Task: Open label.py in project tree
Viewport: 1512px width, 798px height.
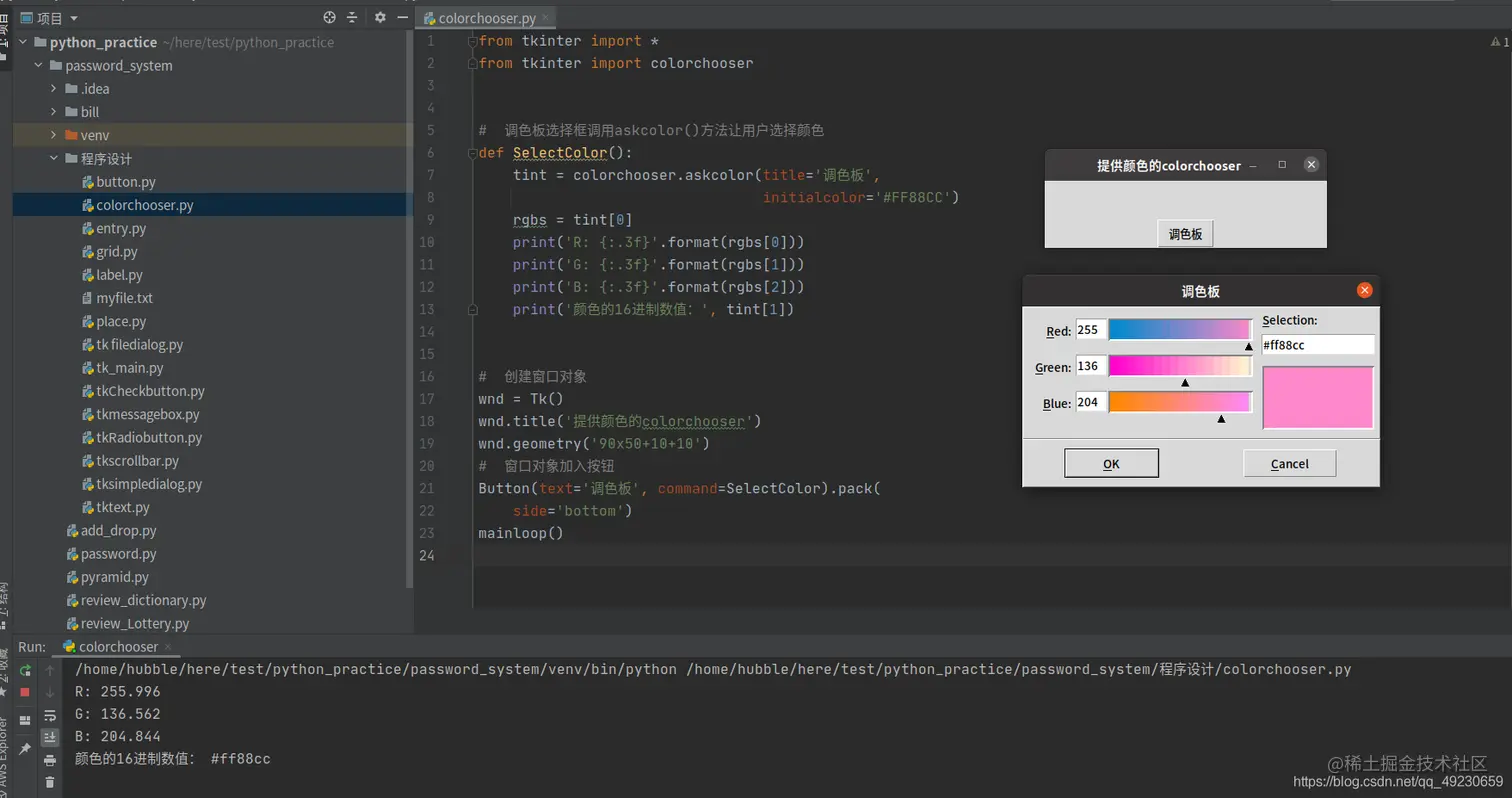Action: click(x=111, y=275)
